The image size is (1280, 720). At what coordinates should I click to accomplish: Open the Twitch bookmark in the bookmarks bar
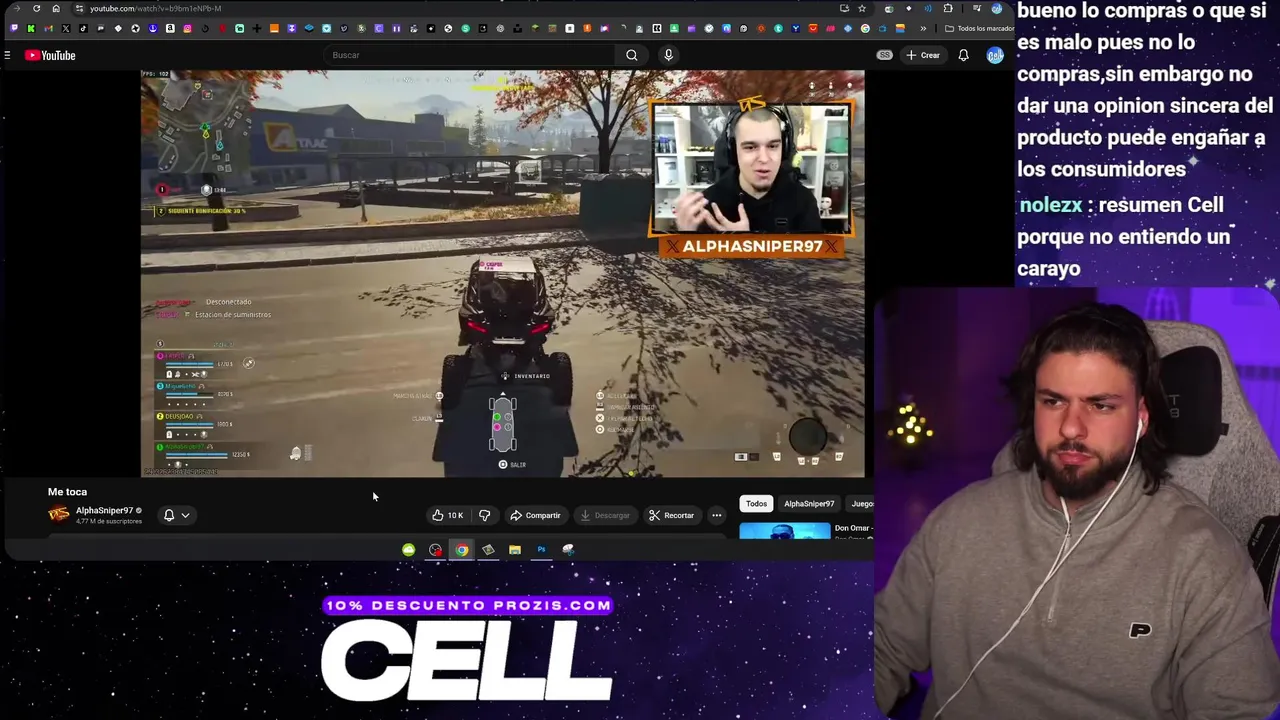click(14, 28)
